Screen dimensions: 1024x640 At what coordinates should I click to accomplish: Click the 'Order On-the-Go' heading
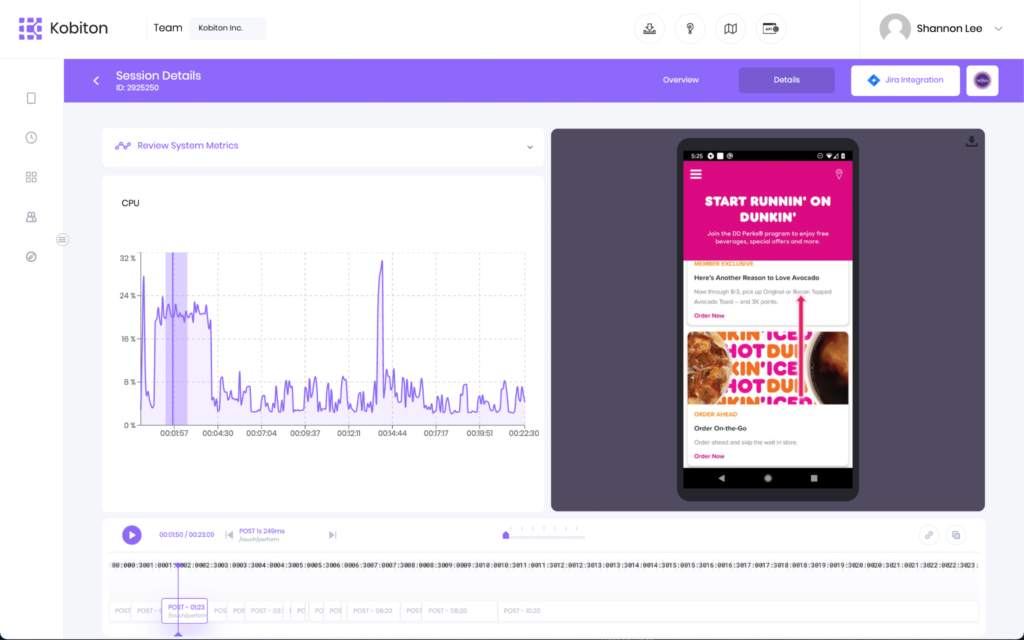(x=720, y=428)
